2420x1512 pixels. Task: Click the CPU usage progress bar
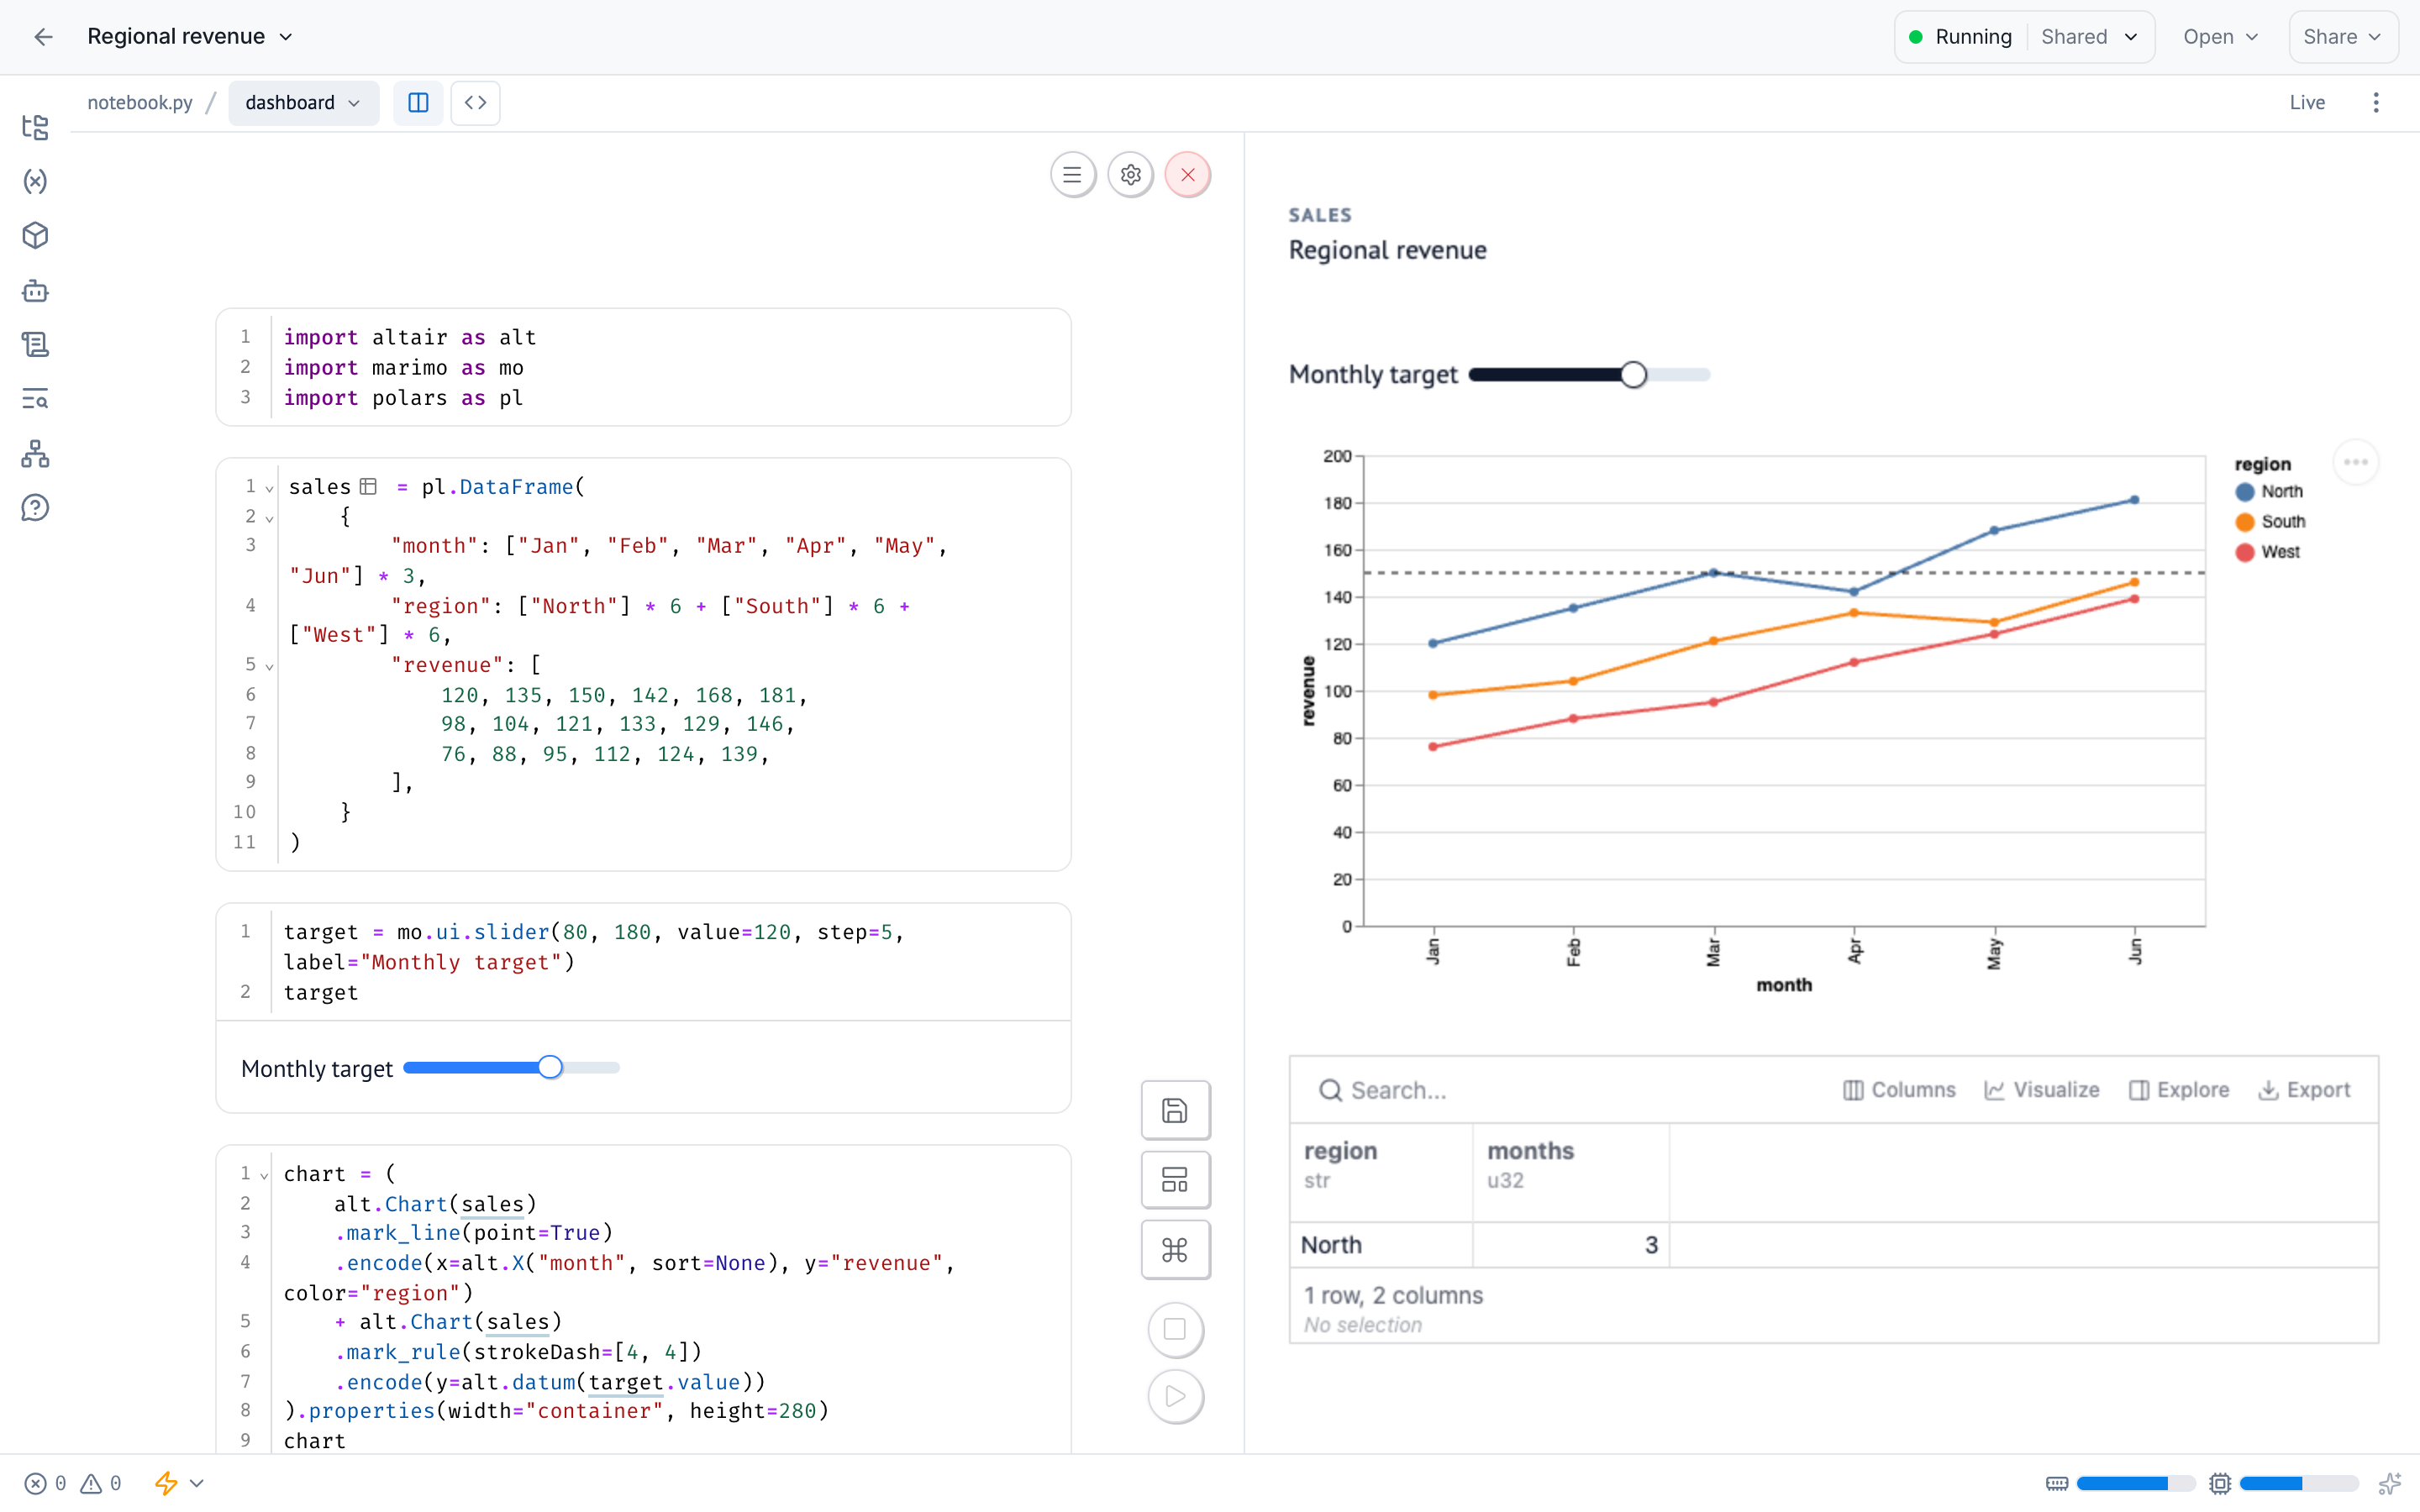2299,1483
